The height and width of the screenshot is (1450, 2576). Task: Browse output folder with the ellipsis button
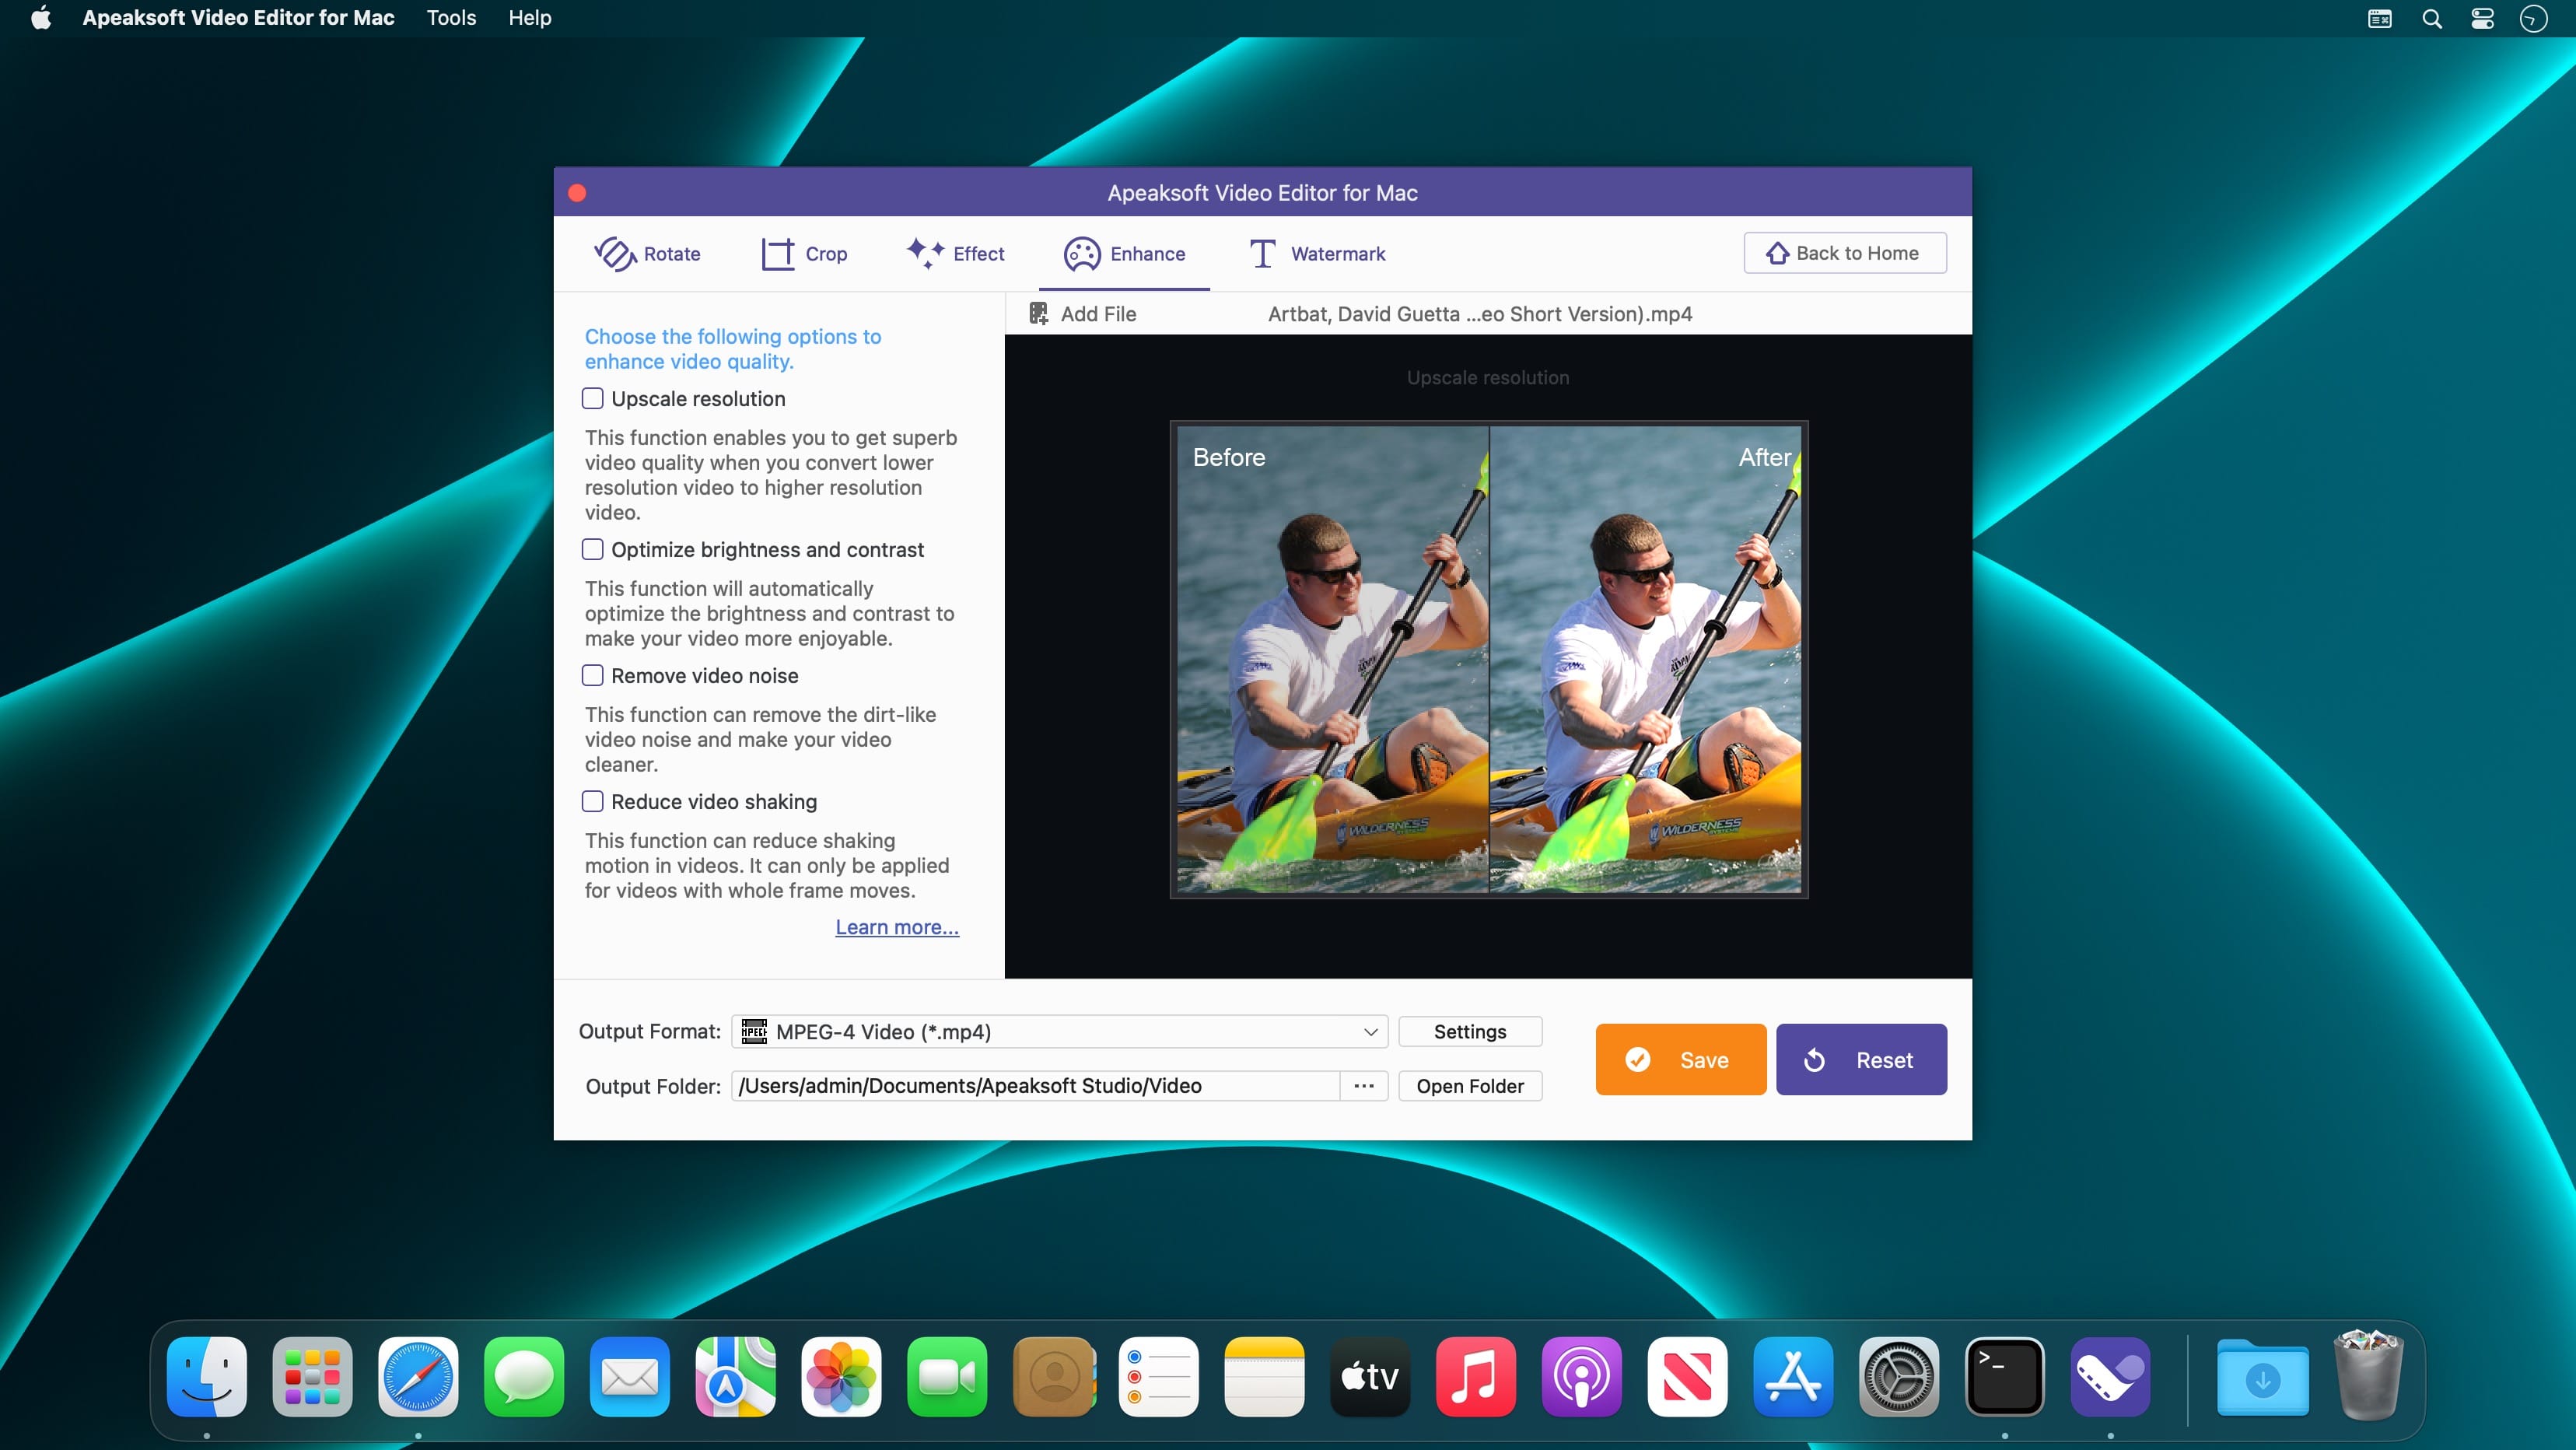point(1364,1086)
